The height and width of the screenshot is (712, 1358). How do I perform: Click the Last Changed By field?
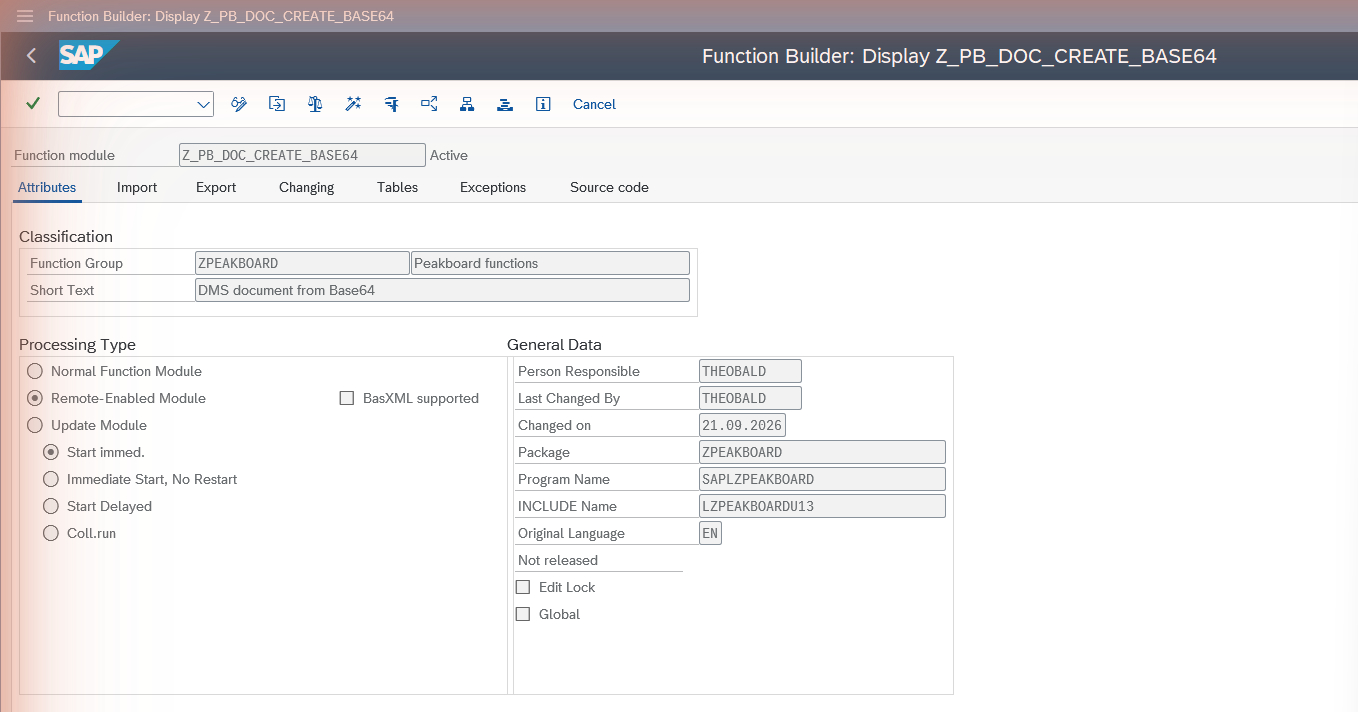coord(750,398)
